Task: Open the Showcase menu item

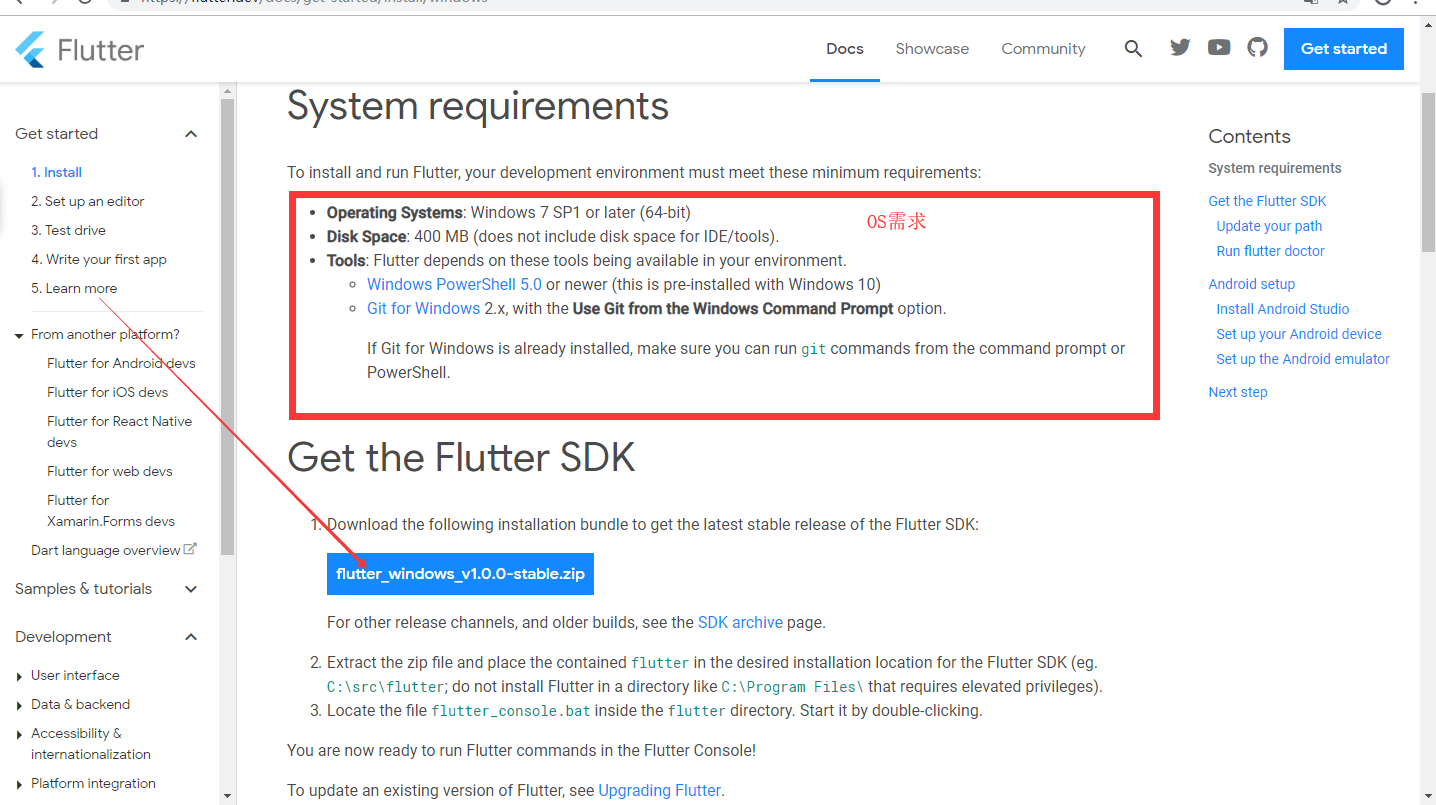Action: [932, 48]
